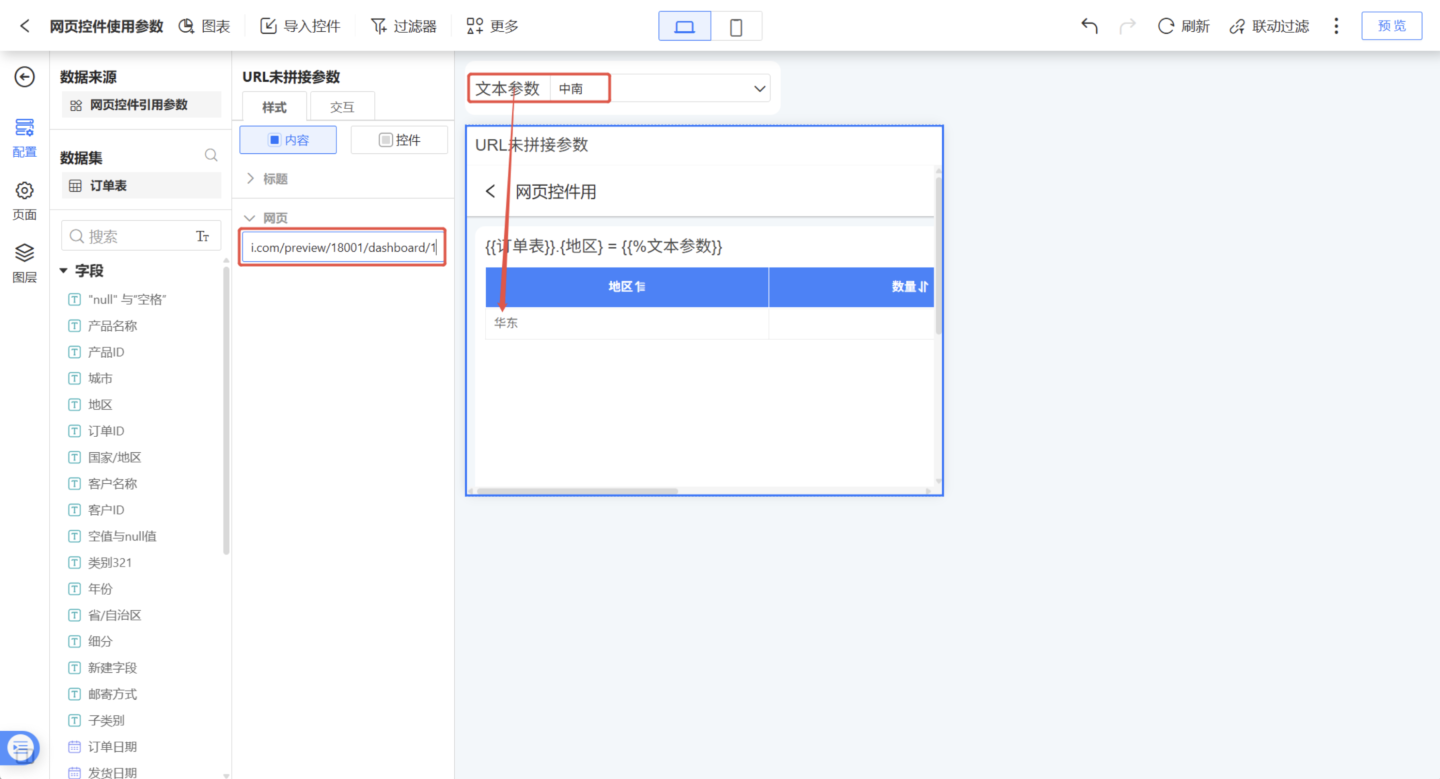Image resolution: width=1440 pixels, height=779 pixels.
Task: Switch to the 样式 style tab
Action: tap(274, 107)
